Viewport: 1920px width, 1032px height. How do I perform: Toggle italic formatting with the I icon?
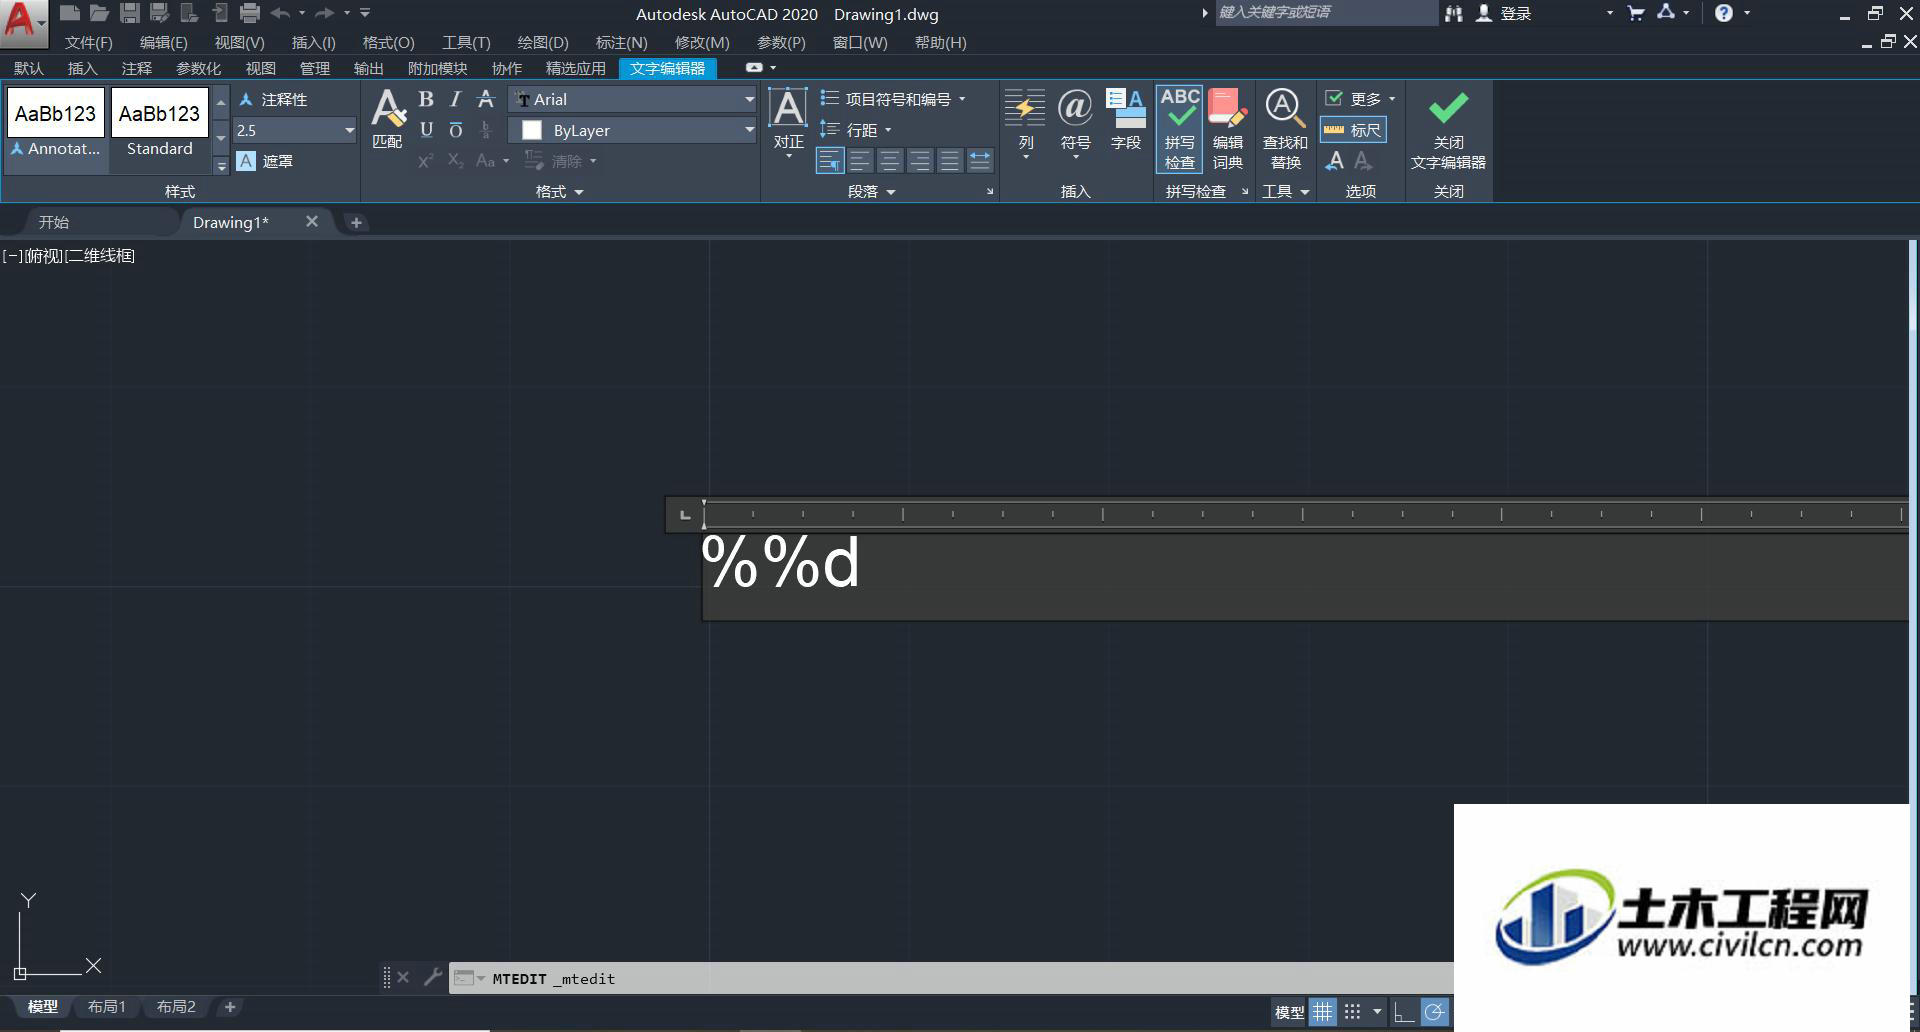point(456,99)
